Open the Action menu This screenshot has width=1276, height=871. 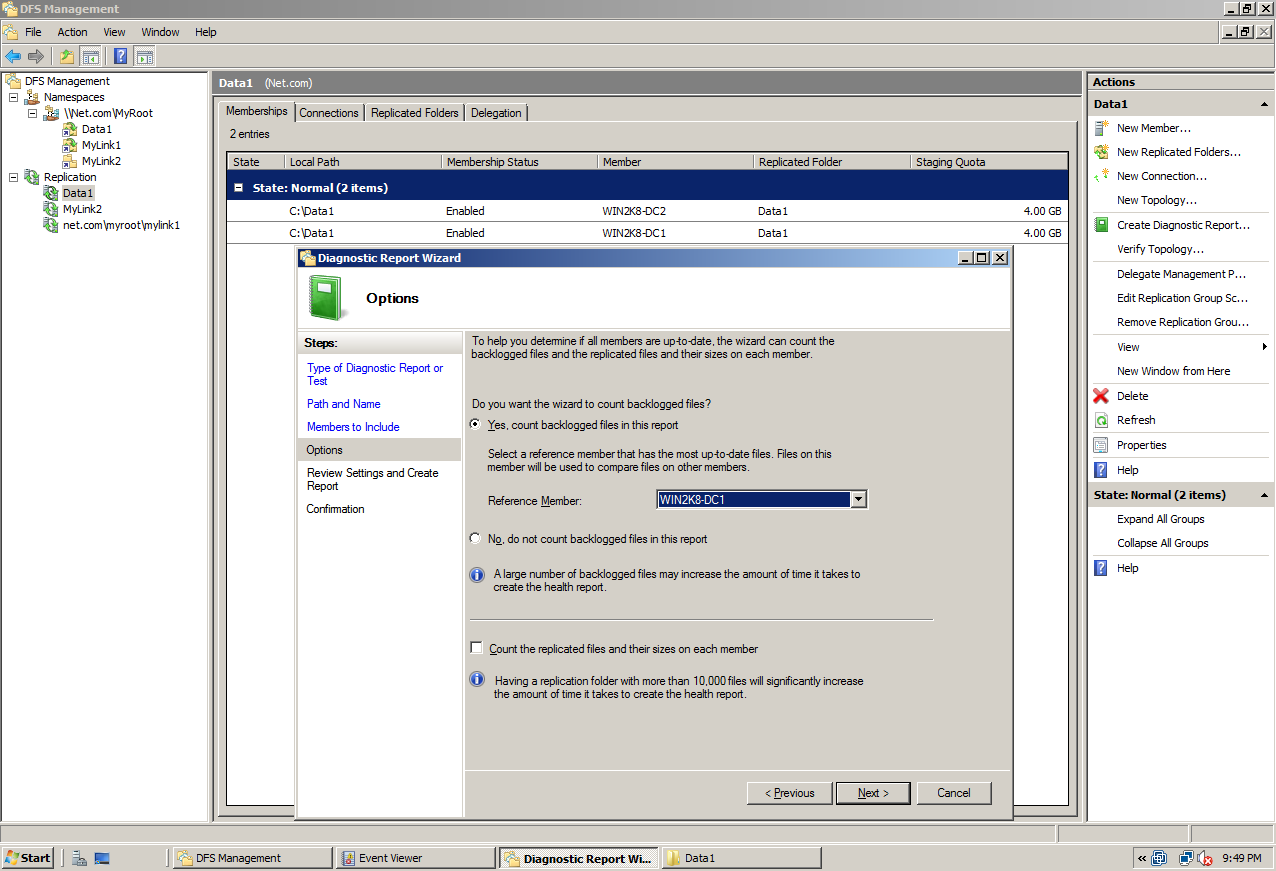(x=72, y=32)
